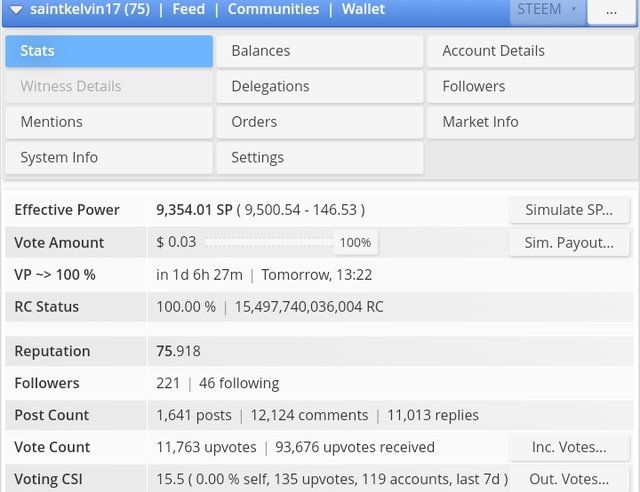Click the '1,641 posts' count
The width and height of the screenshot is (640, 492).
pos(194,415)
